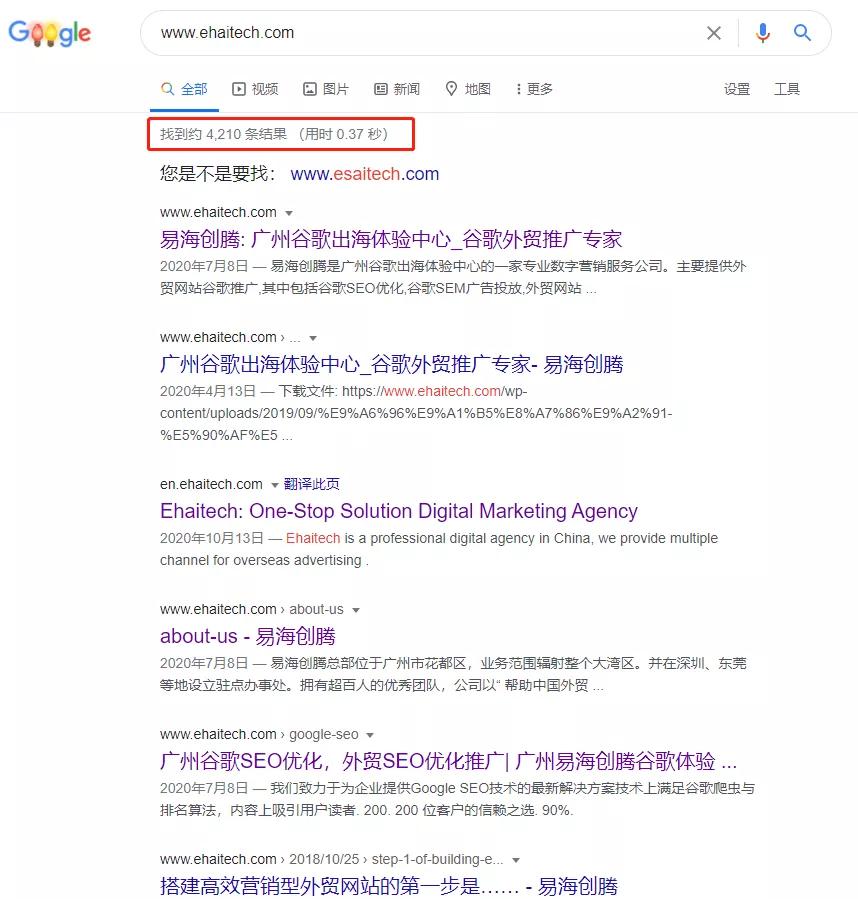Click 翻译此页 link
This screenshot has width=858, height=899.
coord(311,484)
